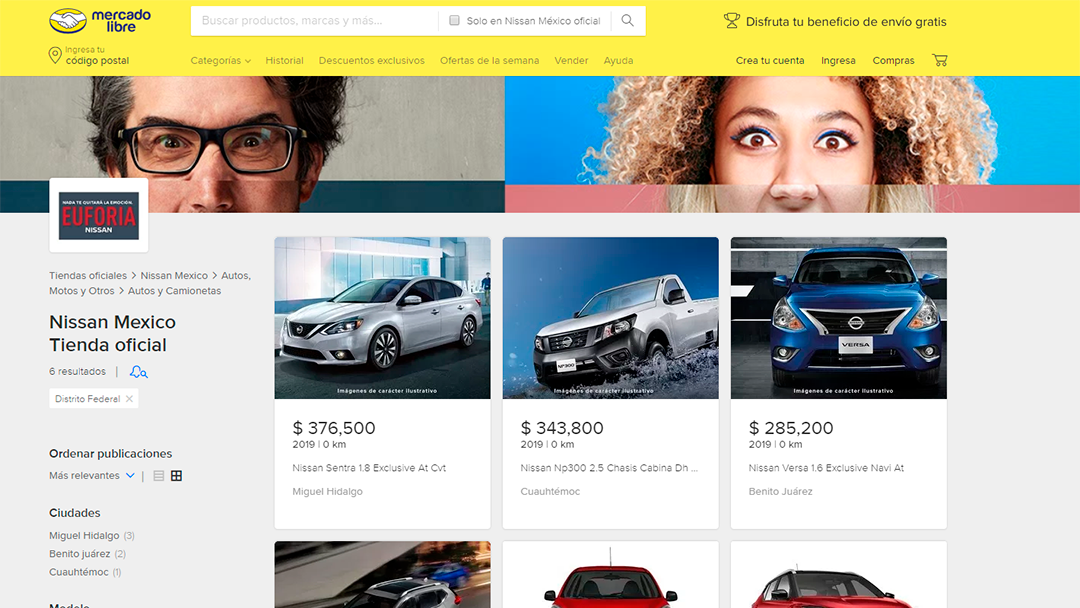Open the shopping cart icon
The height and width of the screenshot is (608, 1080).
940,60
